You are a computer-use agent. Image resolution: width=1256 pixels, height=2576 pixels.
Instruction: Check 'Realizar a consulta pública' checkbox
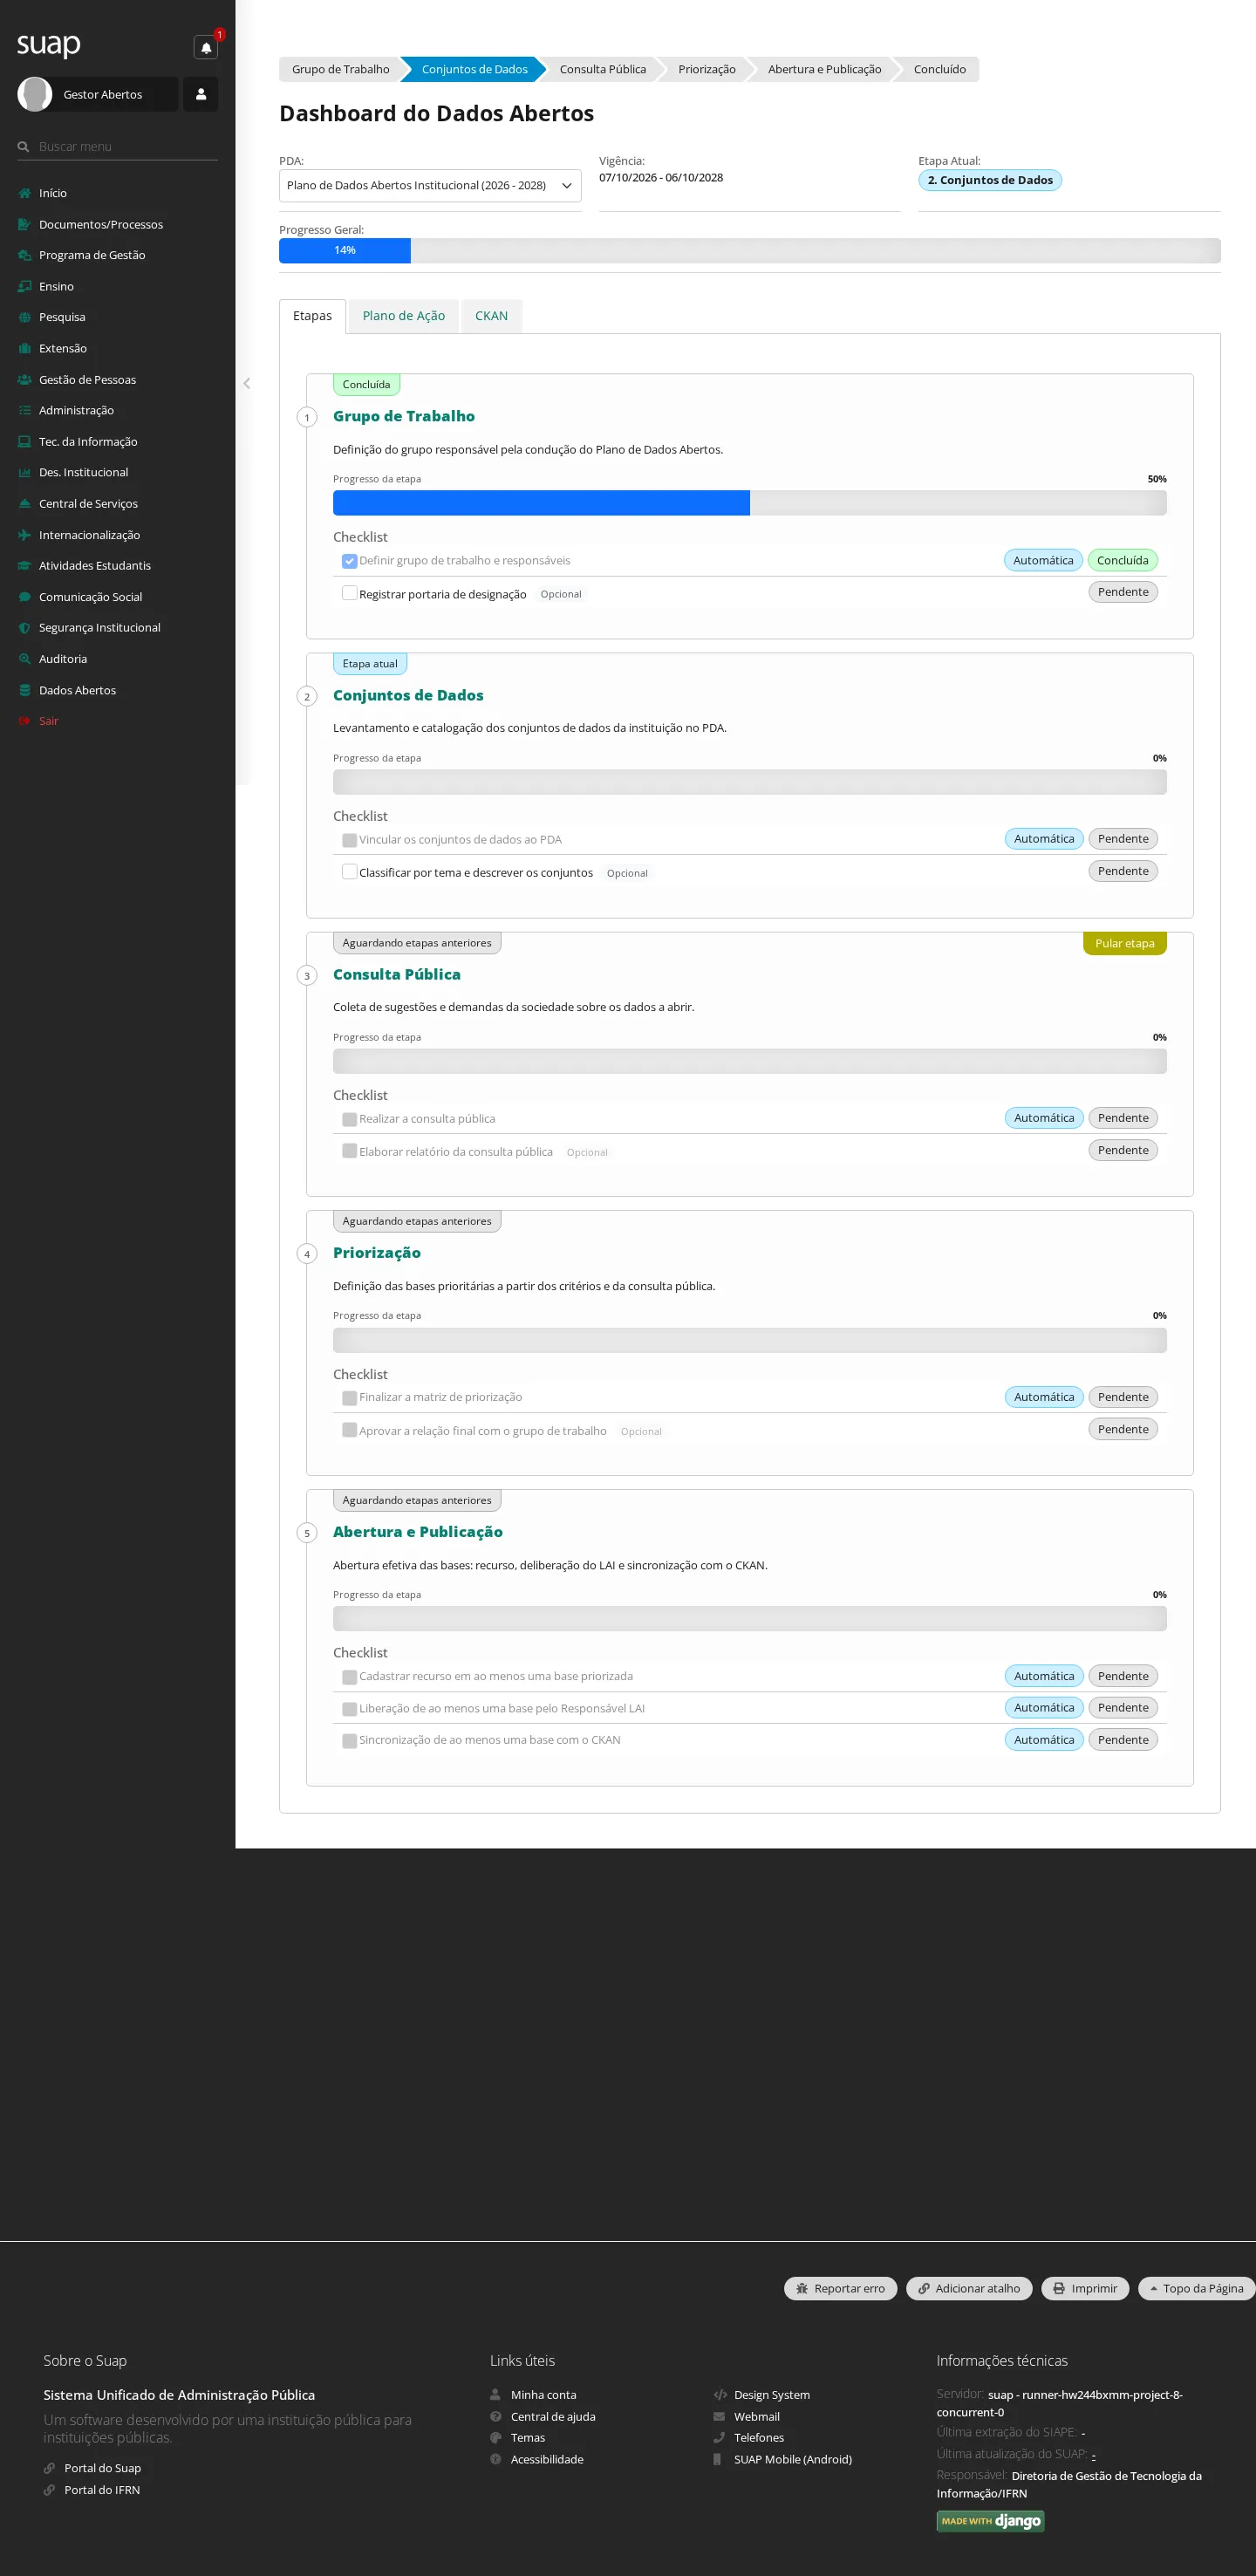point(349,1119)
